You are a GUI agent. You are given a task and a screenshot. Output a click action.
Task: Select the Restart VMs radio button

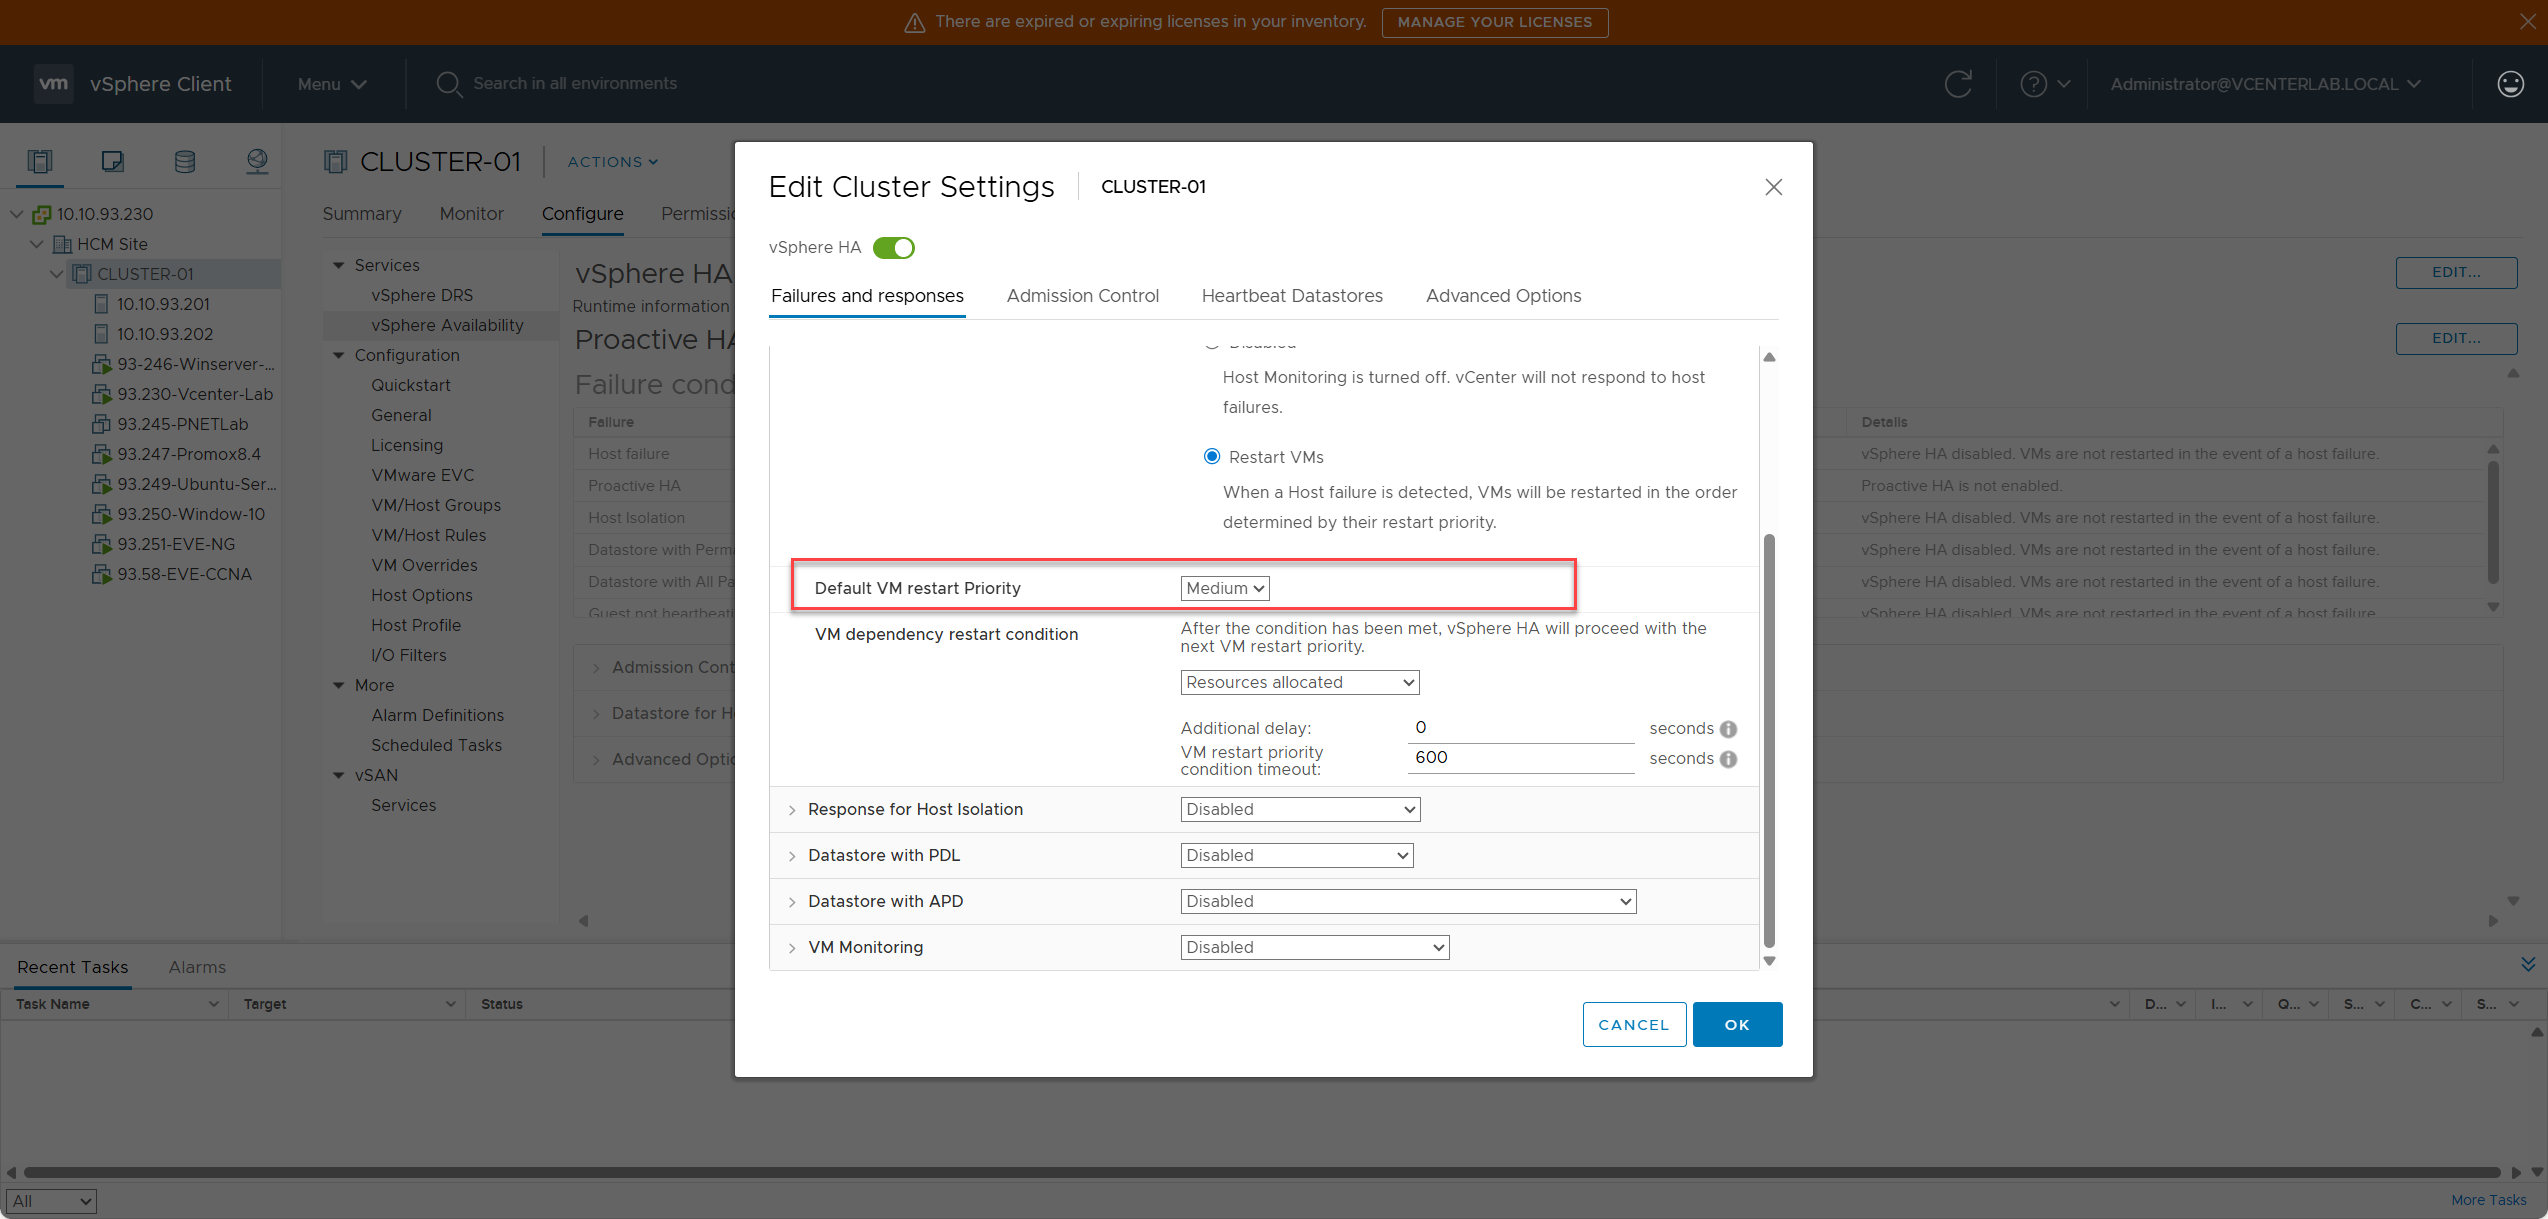coord(1211,456)
